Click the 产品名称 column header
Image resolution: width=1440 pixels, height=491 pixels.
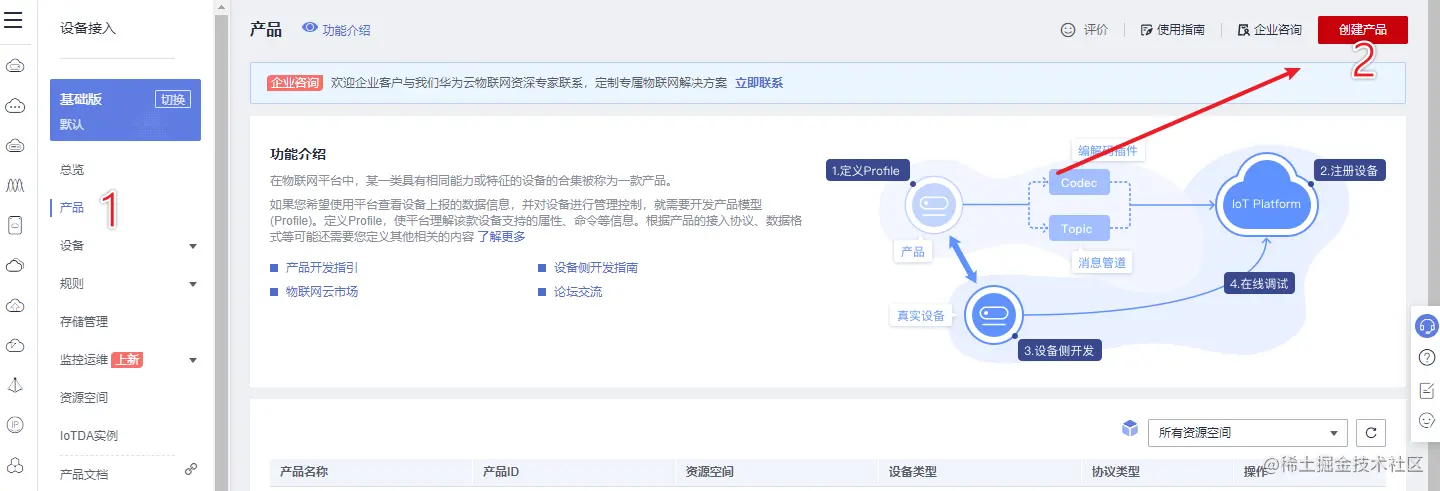tap(303, 471)
